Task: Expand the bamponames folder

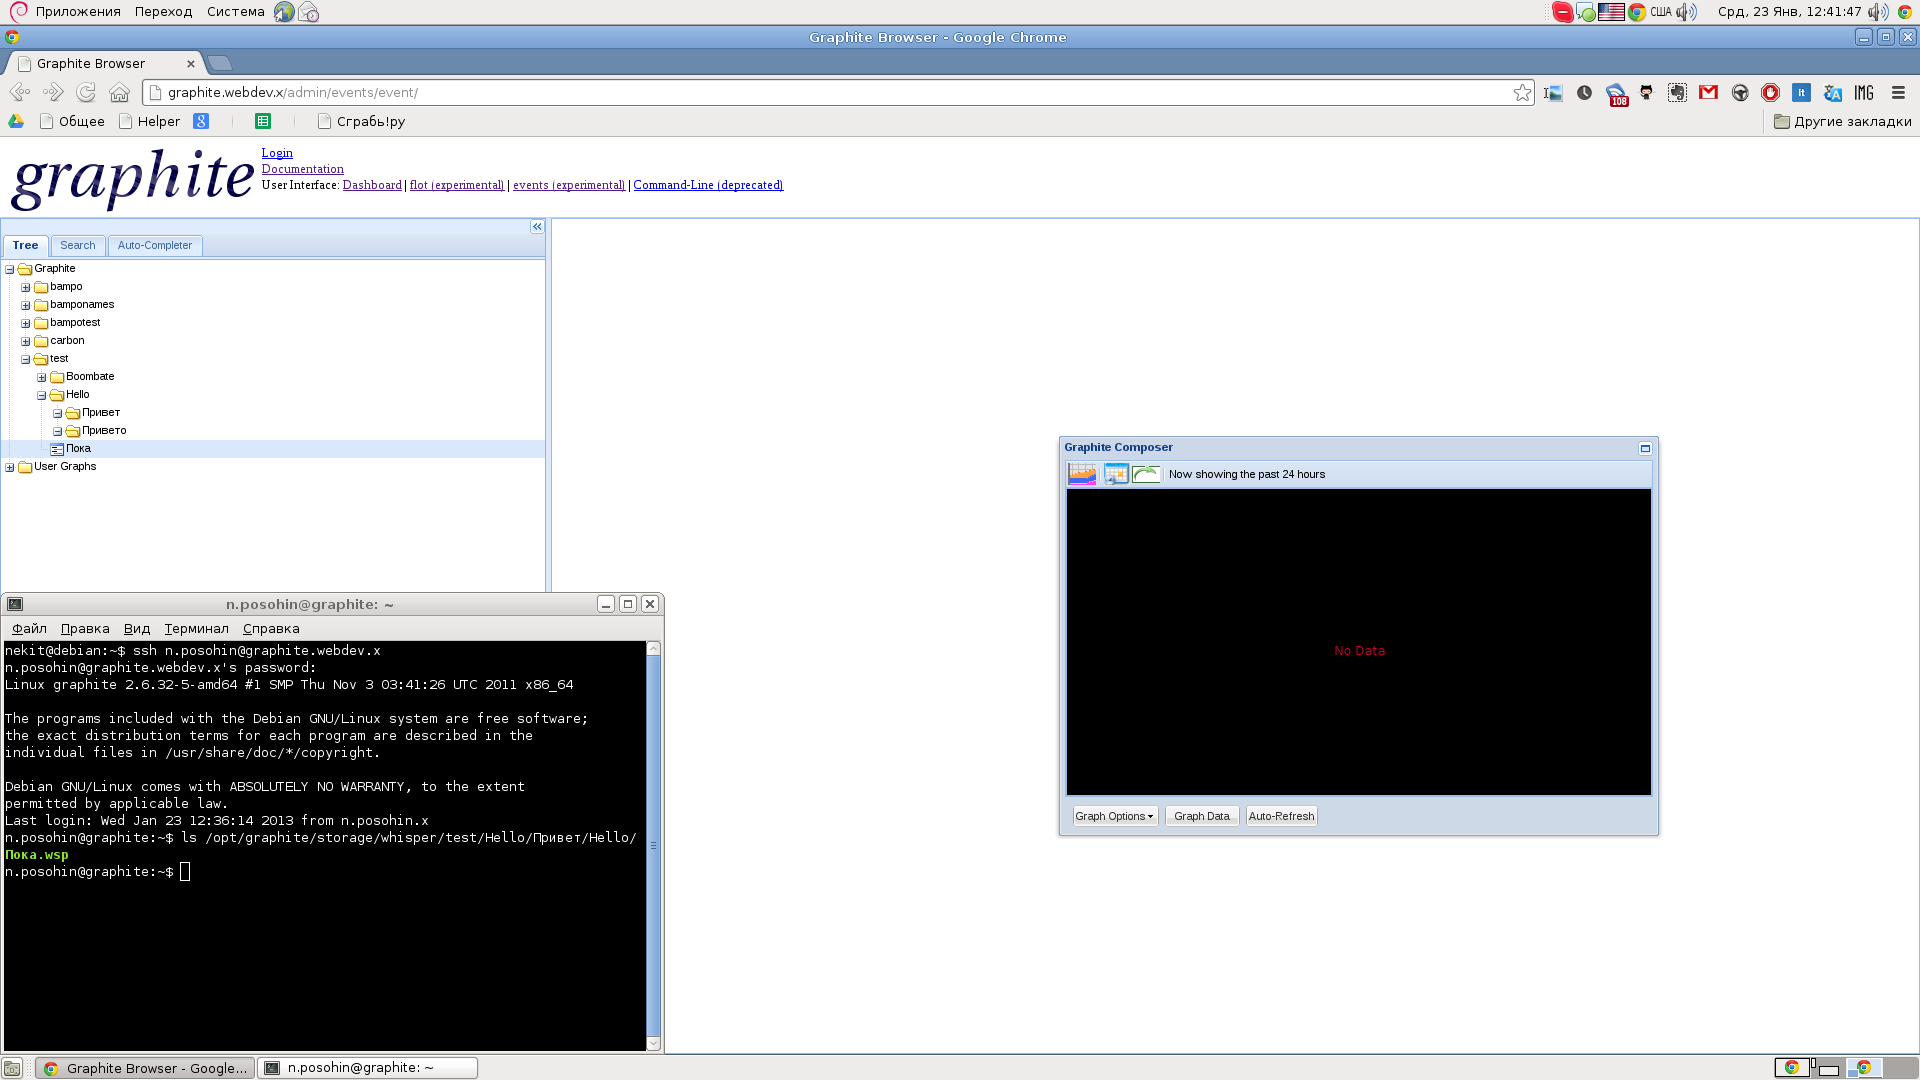Action: (x=26, y=305)
